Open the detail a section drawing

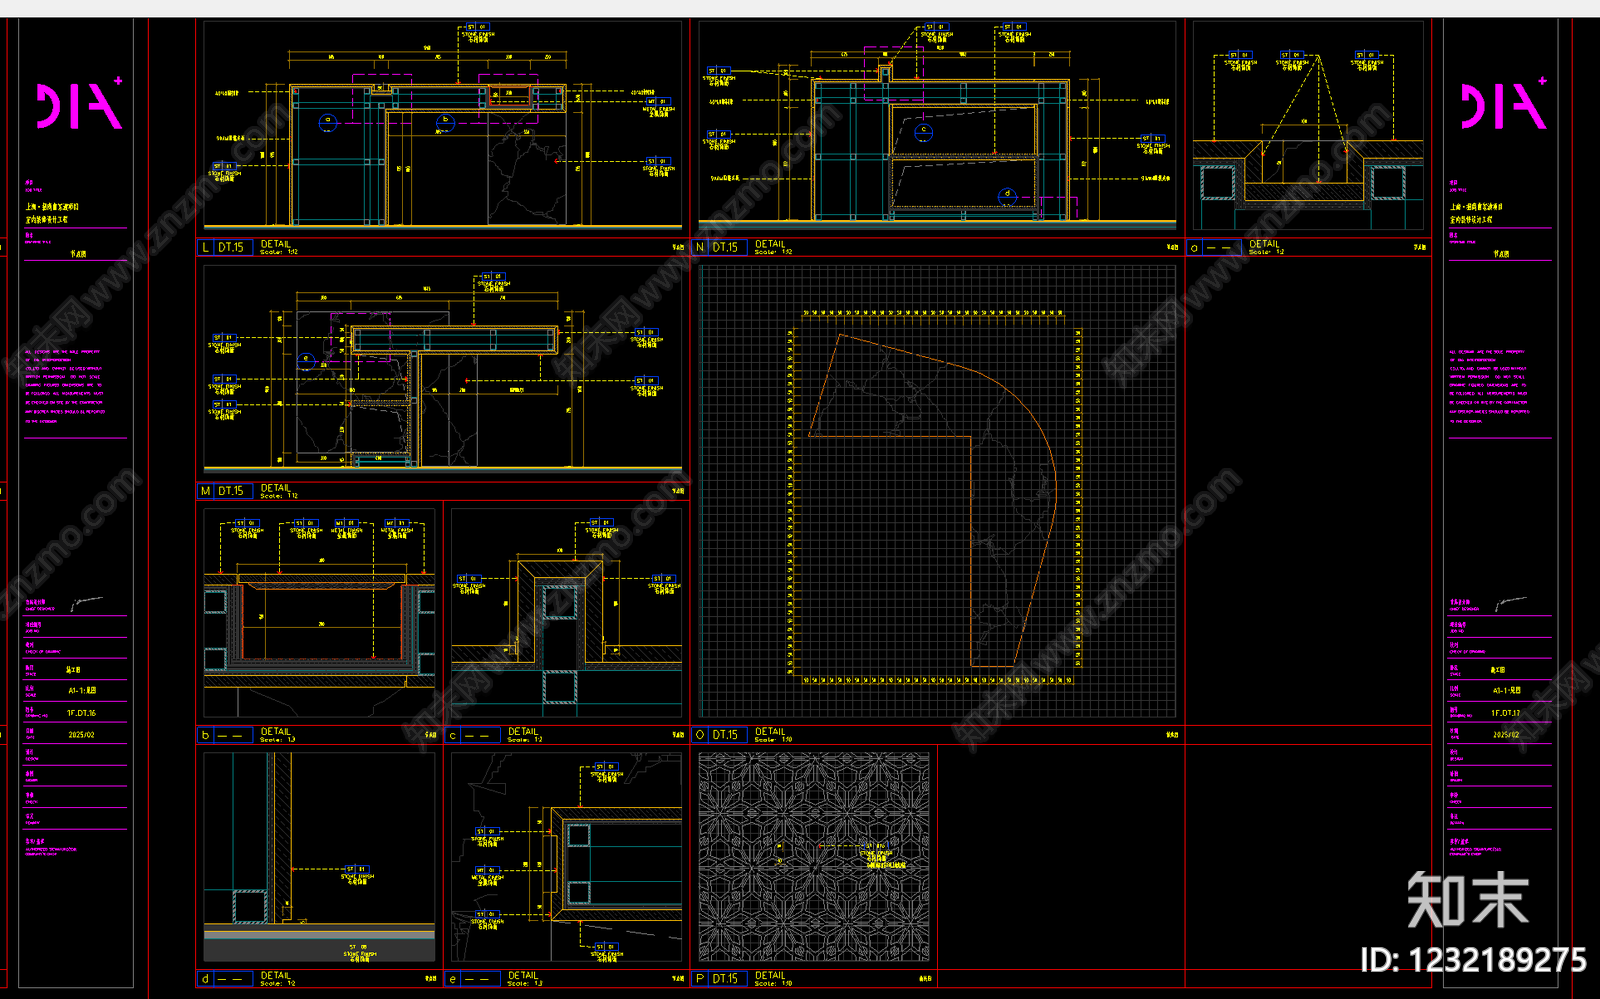click(x=1308, y=128)
